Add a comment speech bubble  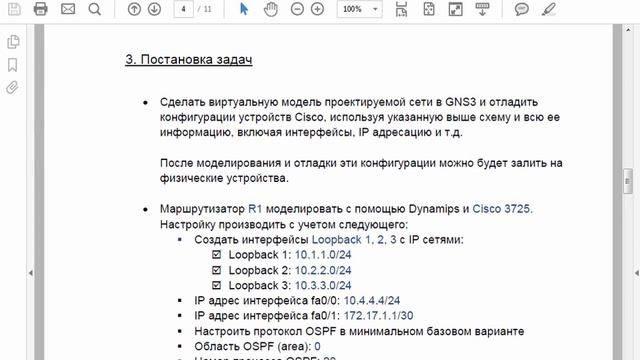click(522, 9)
